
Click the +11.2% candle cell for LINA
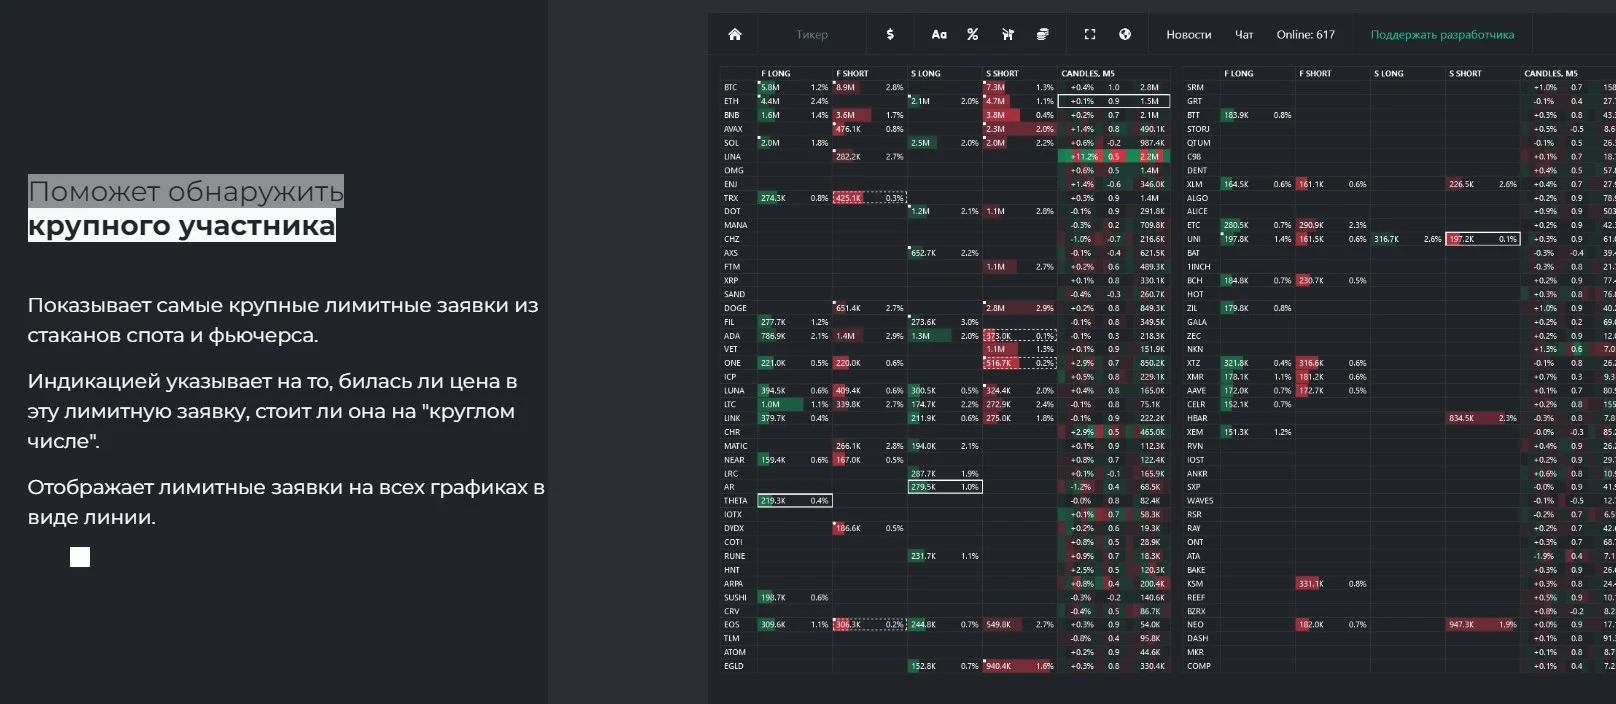pos(1084,157)
